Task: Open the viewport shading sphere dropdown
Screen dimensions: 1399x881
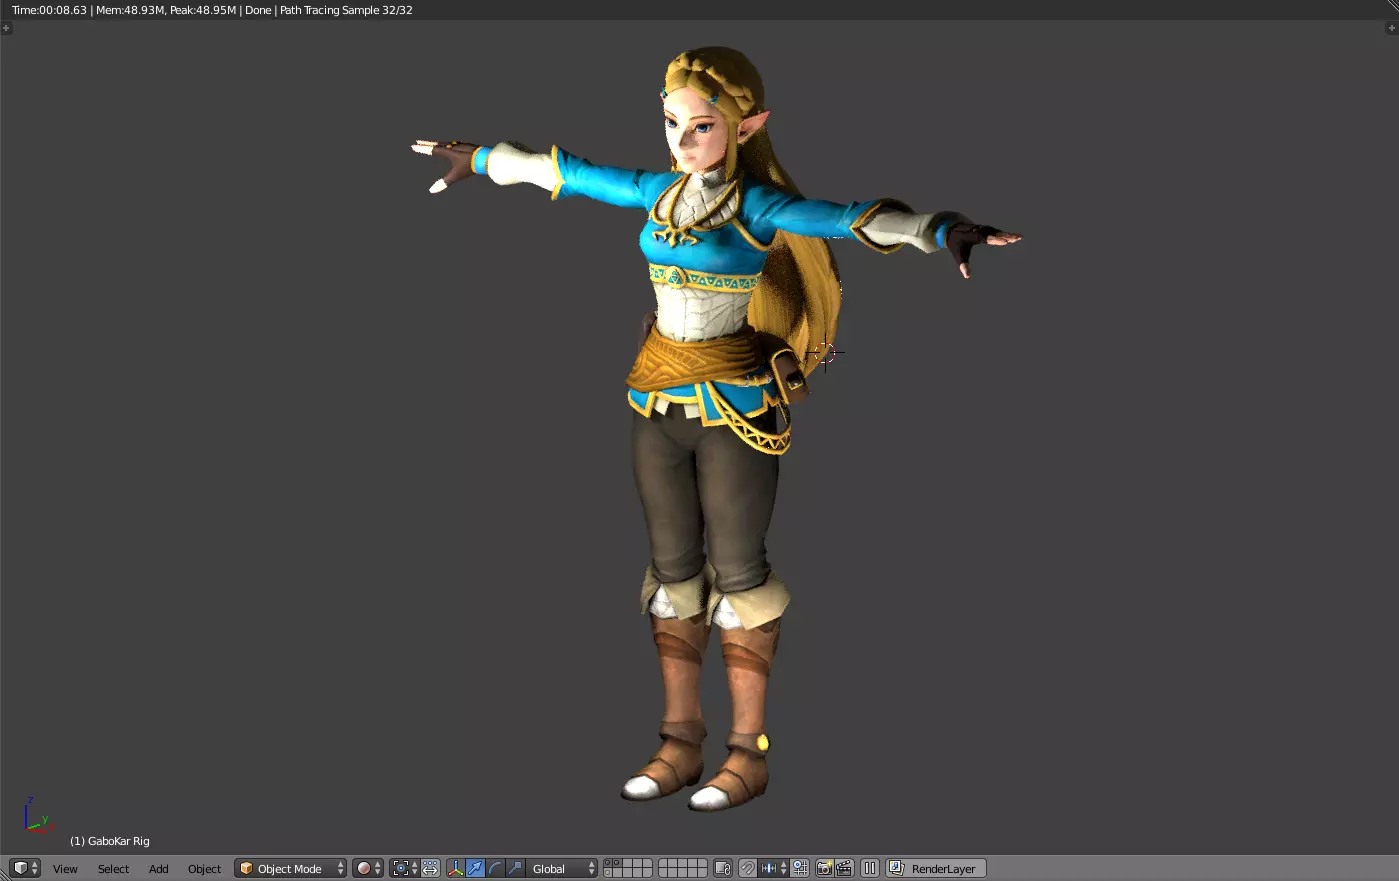Action: (368, 868)
